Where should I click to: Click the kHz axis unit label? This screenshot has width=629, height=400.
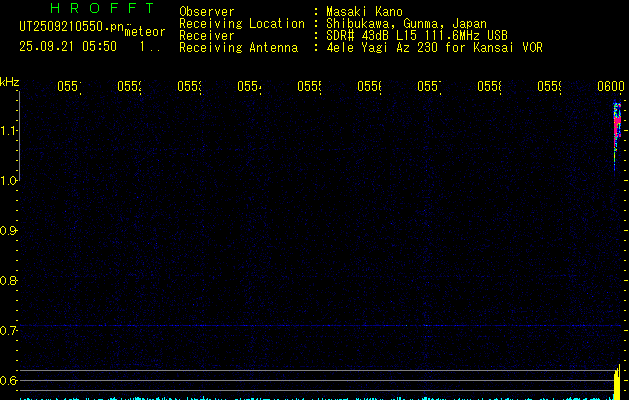coord(10,81)
